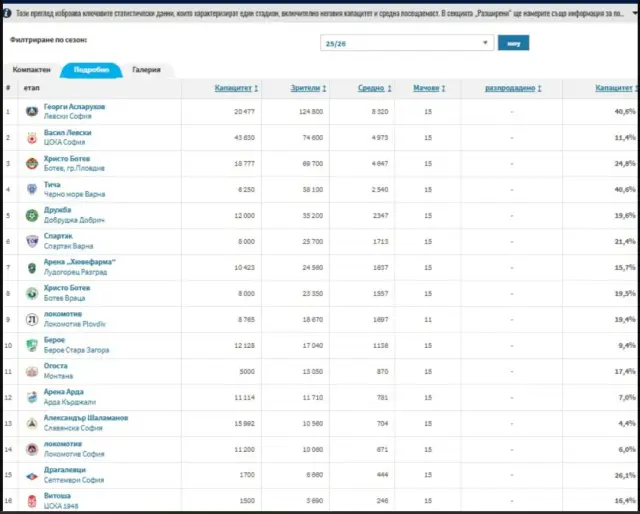Open the Арена „Хювефарма" stadium link
The width and height of the screenshot is (640, 514).
[x=80, y=262]
